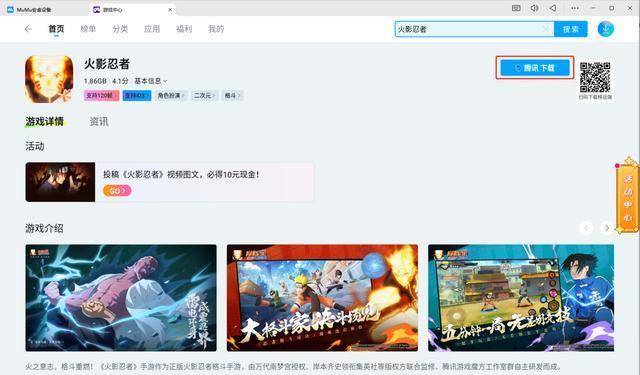This screenshot has height=375, width=640.
Task: Go back using the left arrow icon
Action: (28, 29)
